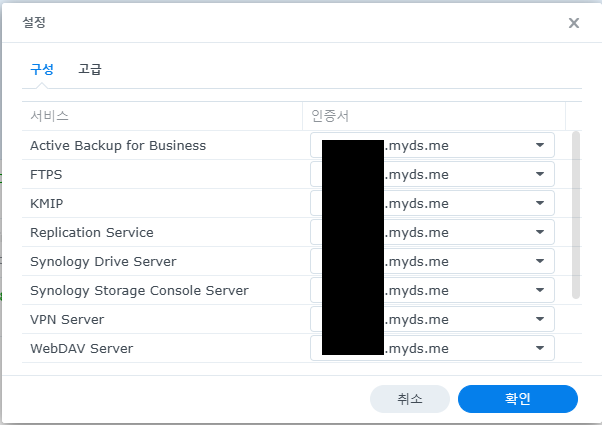Open certificate dropdown for KMIP

tap(432, 203)
